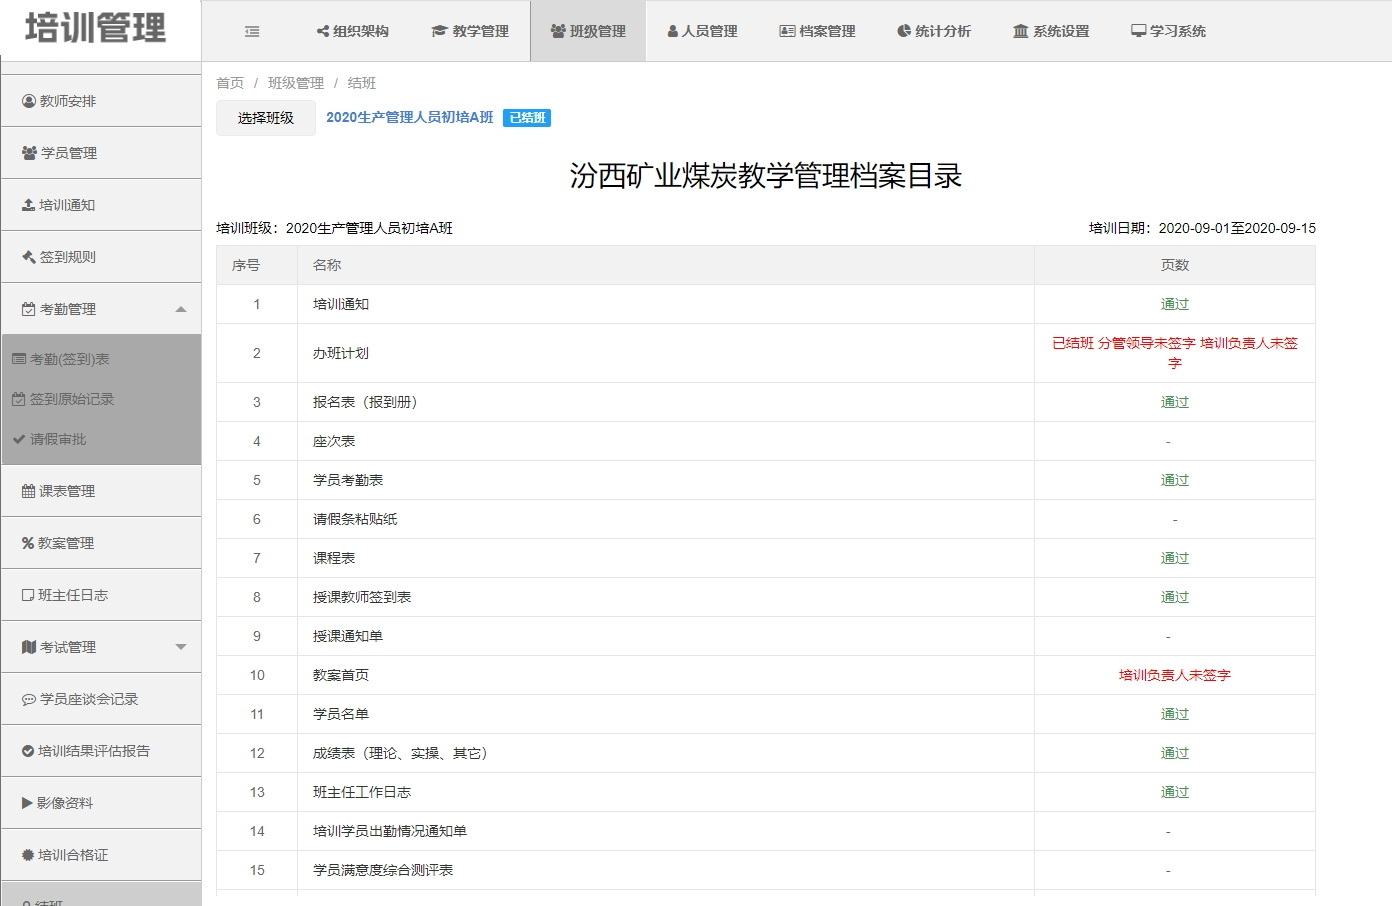Click the 选择班级 button
The image size is (1392, 906).
(x=266, y=118)
